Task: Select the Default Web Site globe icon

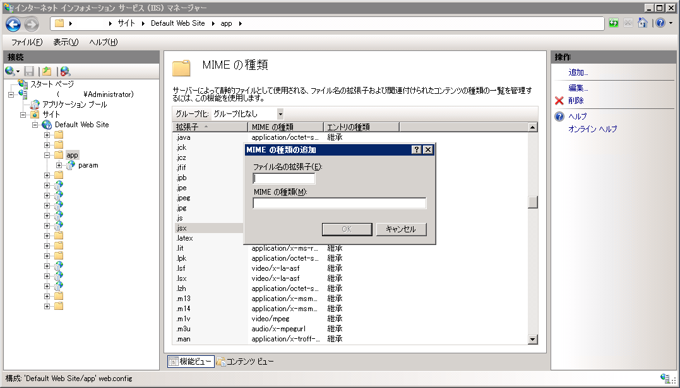Action: 47,125
